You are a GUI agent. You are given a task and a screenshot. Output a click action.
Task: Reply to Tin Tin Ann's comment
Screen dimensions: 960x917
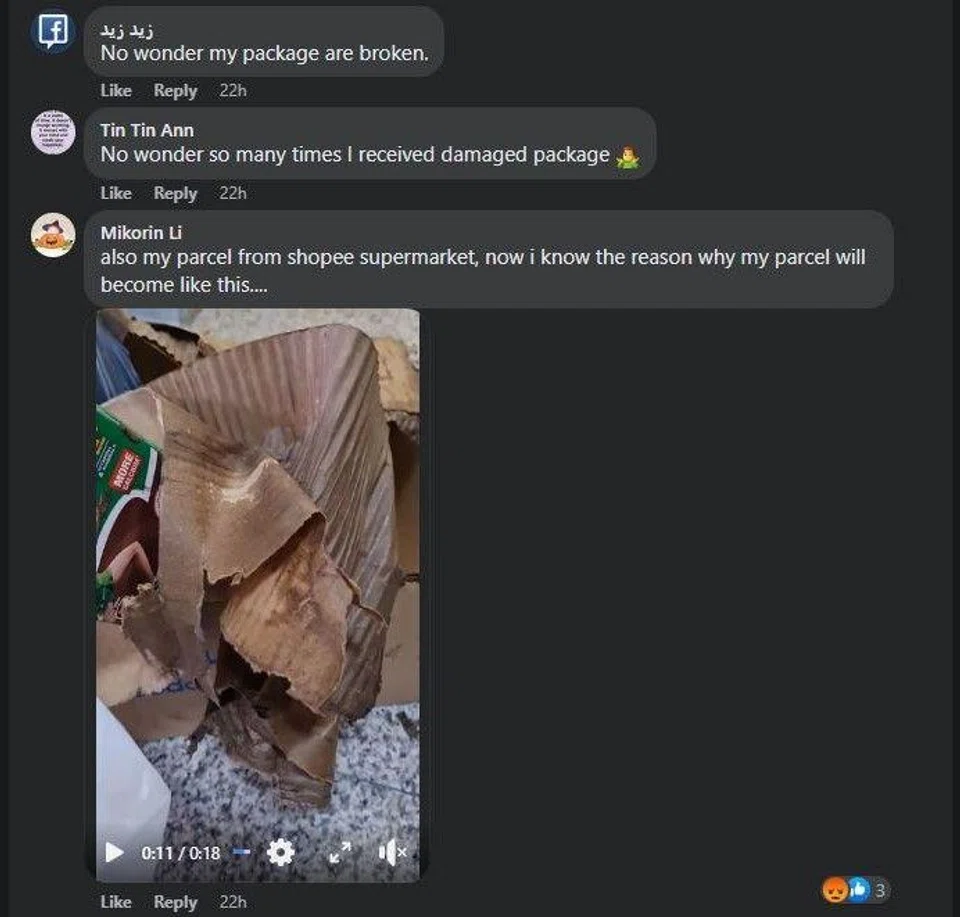click(175, 193)
